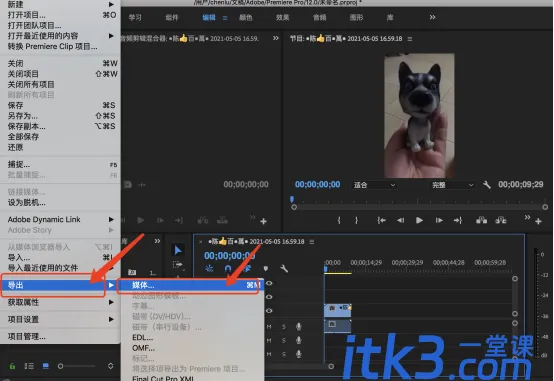Toggle linked selection icon in timeline

[x=247, y=269]
